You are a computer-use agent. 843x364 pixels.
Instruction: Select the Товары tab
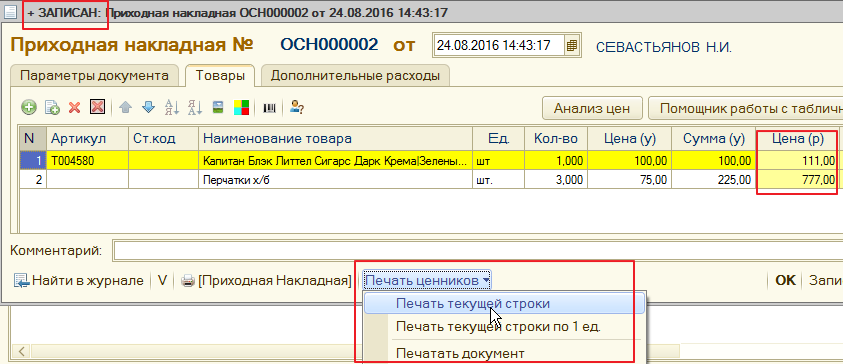coord(220,76)
